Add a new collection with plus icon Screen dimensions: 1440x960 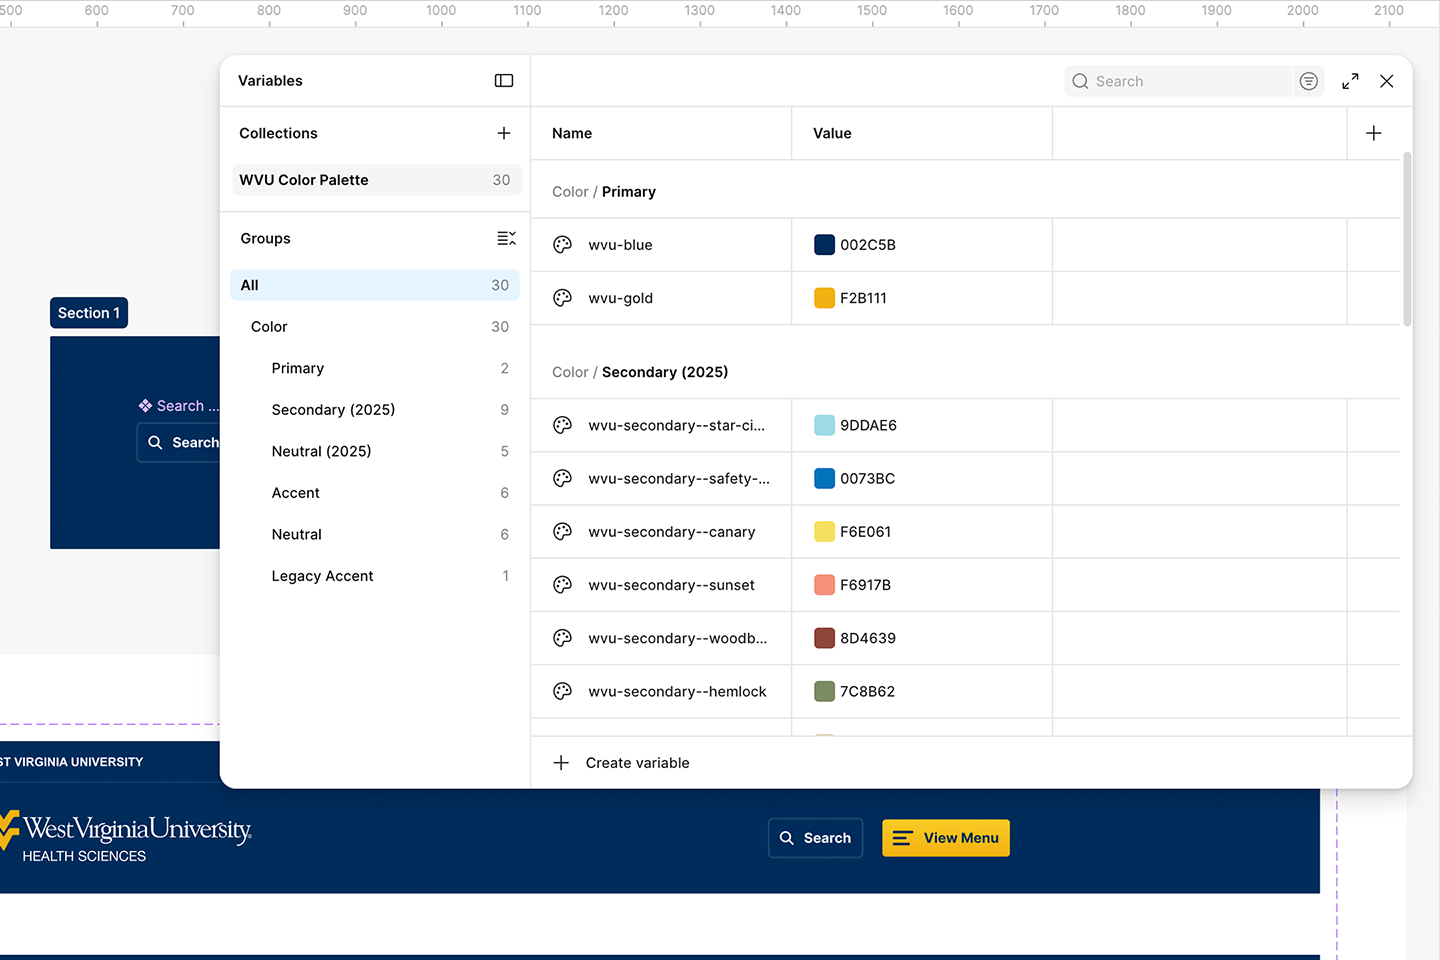(504, 133)
